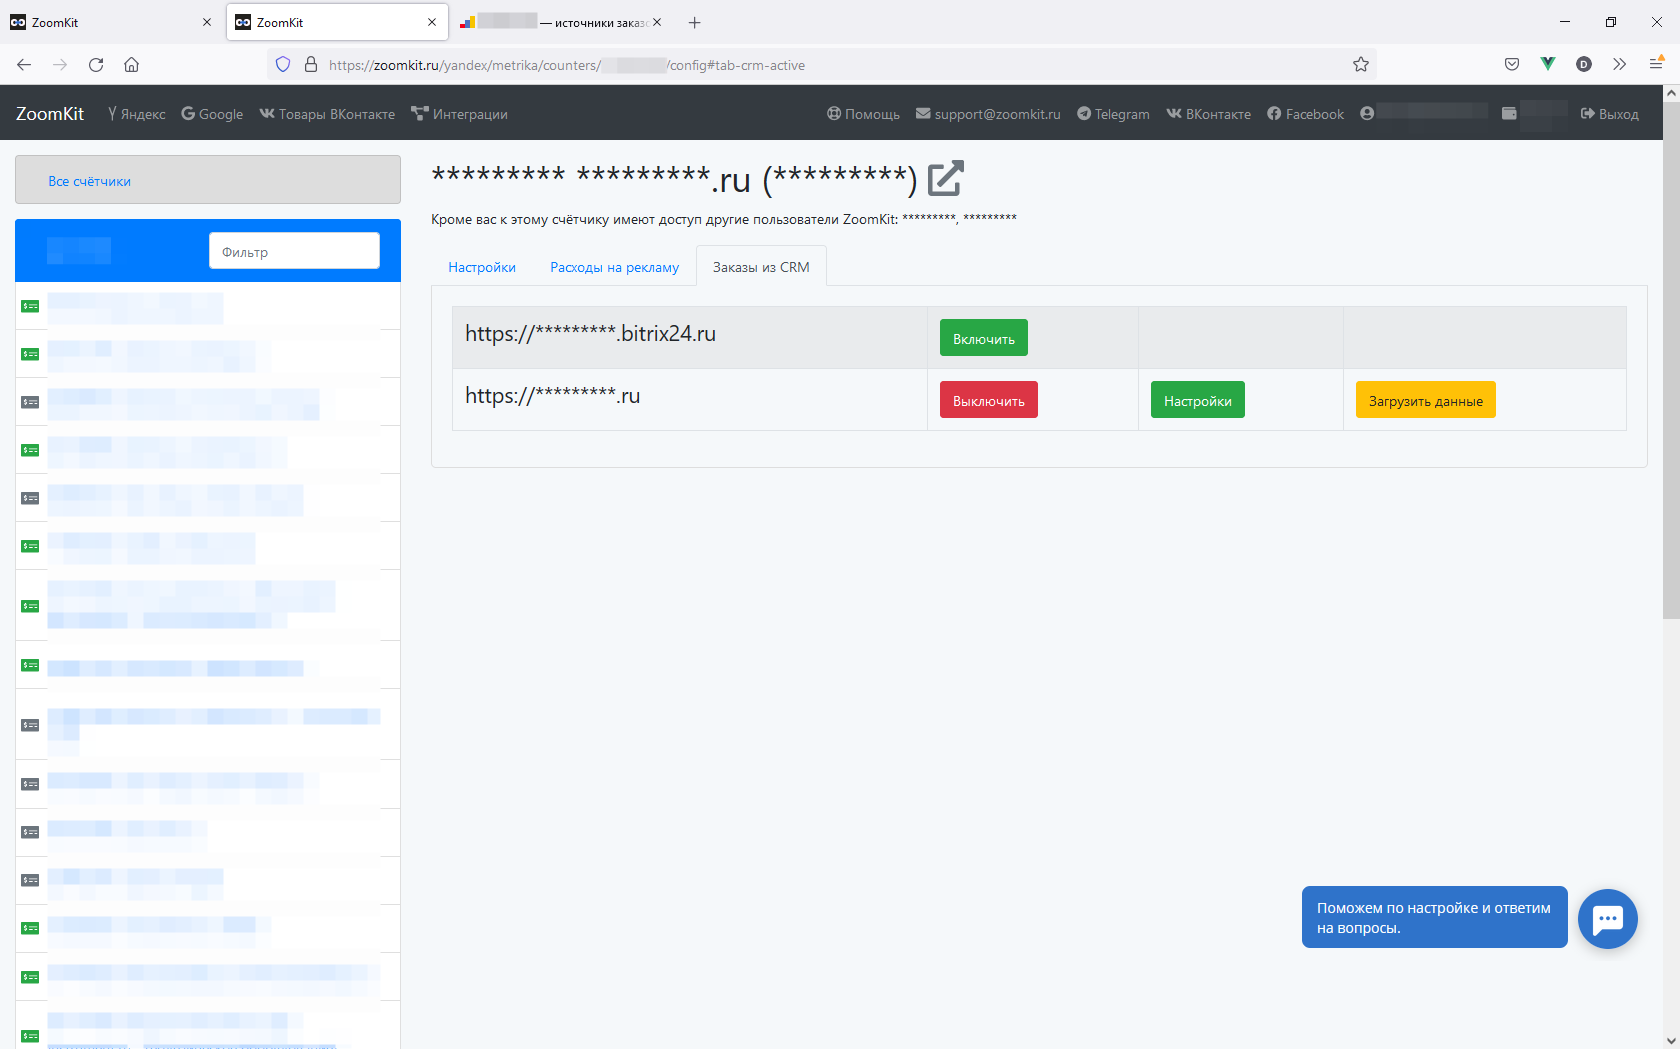Show site security info via padlock
This screenshot has width=1680, height=1050.
pos(311,65)
